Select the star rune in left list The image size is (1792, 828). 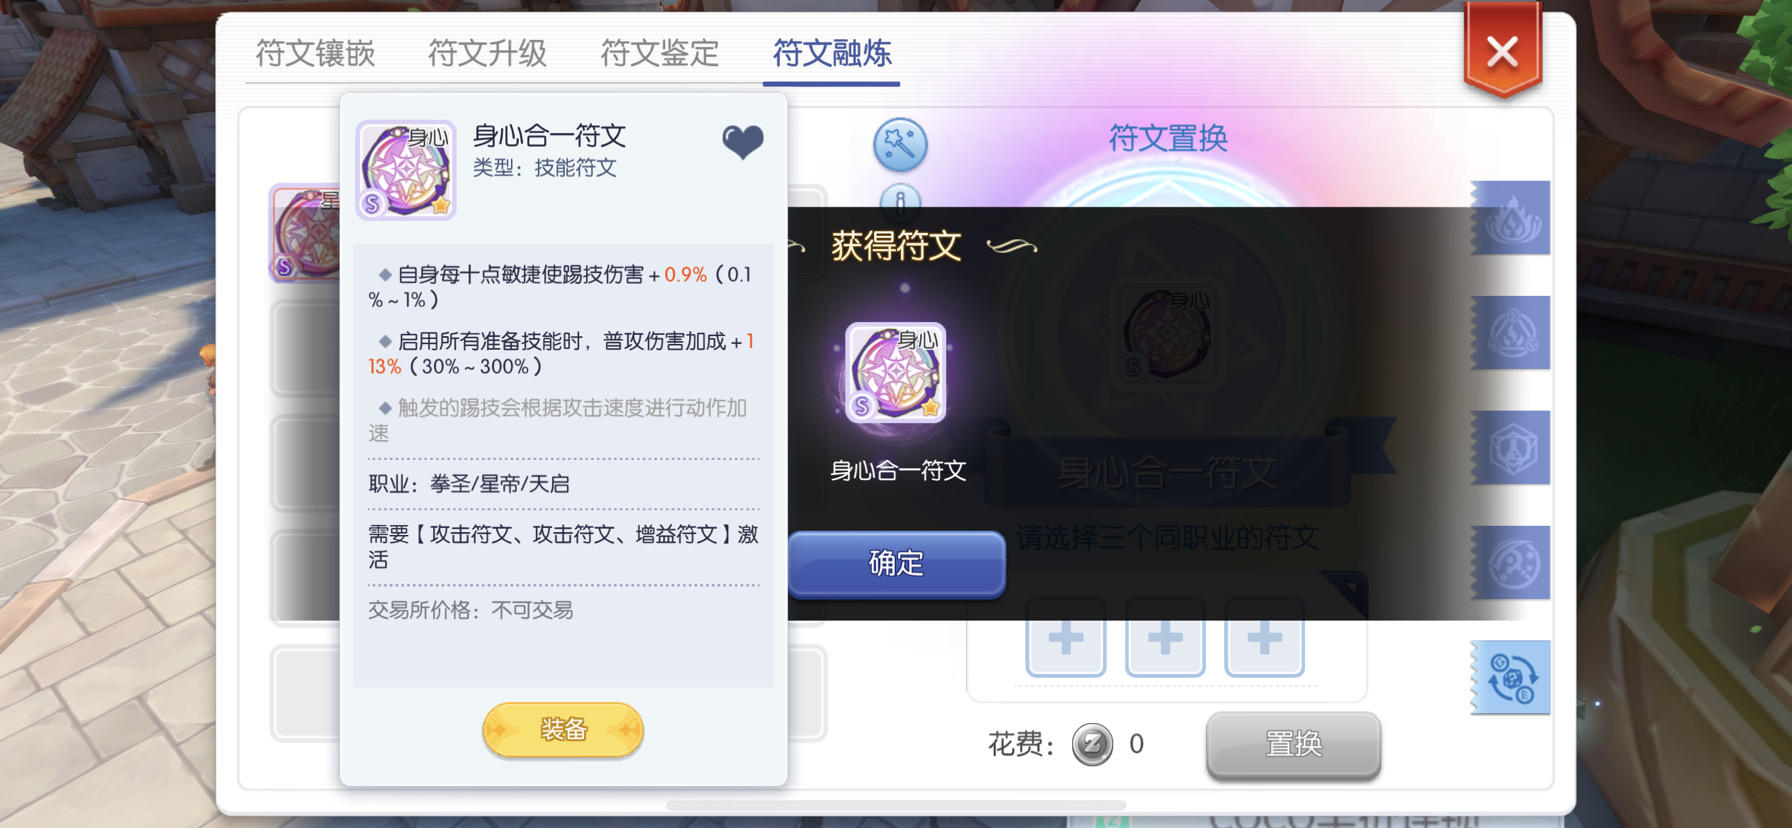click(x=306, y=233)
